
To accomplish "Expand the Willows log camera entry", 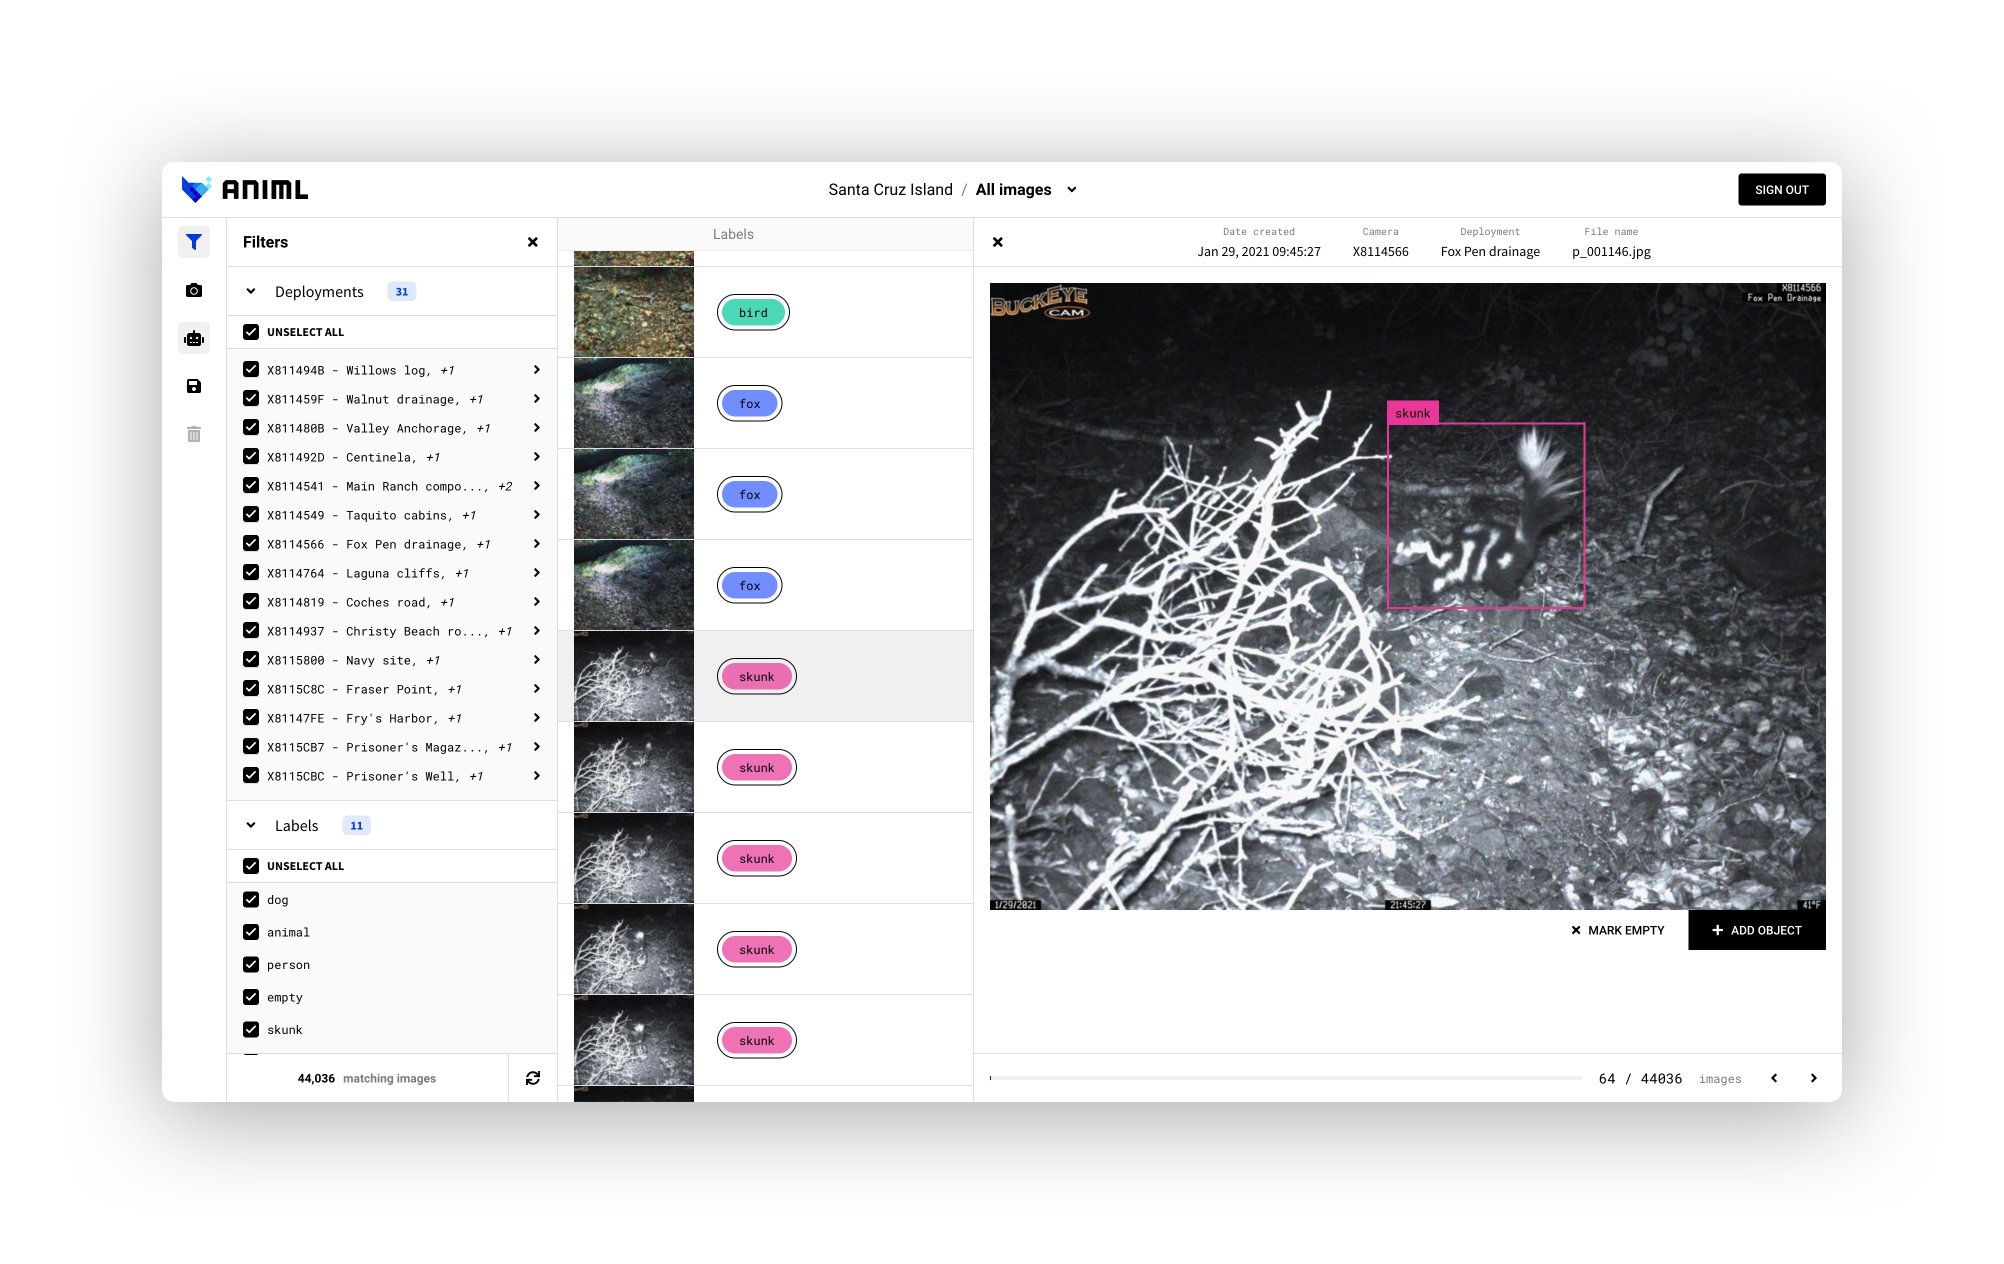I will (537, 370).
